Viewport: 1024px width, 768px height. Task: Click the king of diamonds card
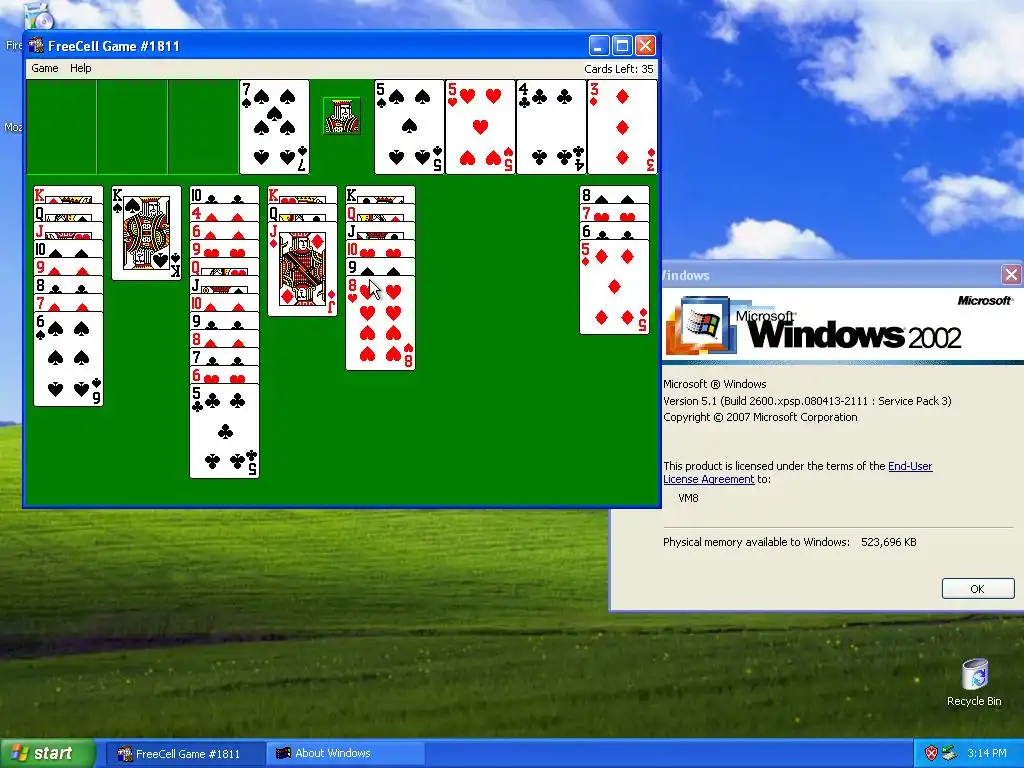click(68, 195)
